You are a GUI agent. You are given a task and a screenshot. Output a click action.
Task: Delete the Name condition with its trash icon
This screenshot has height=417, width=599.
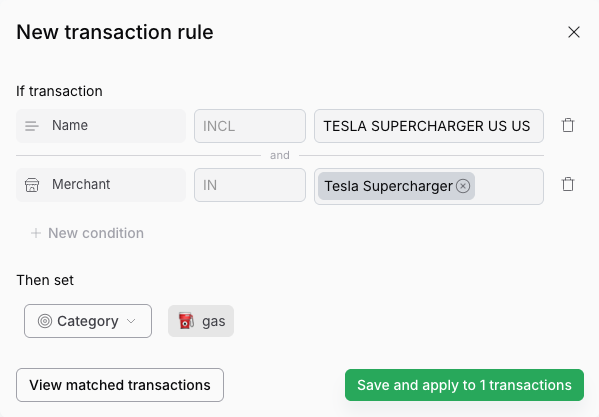(x=568, y=125)
